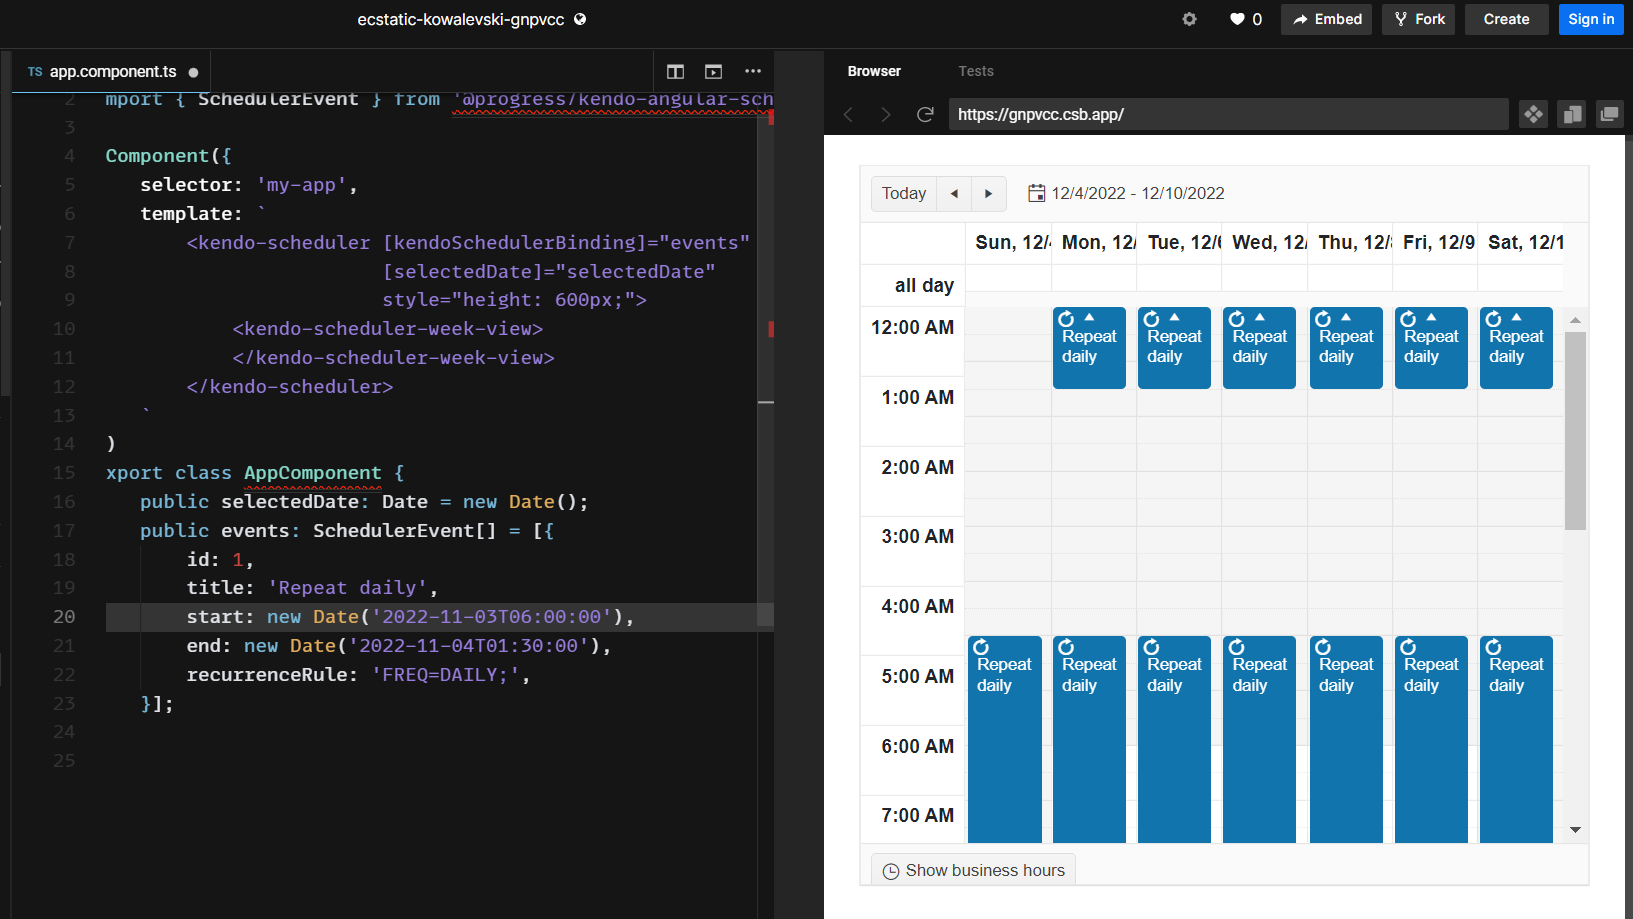Switch to the Tests tab

tap(975, 71)
